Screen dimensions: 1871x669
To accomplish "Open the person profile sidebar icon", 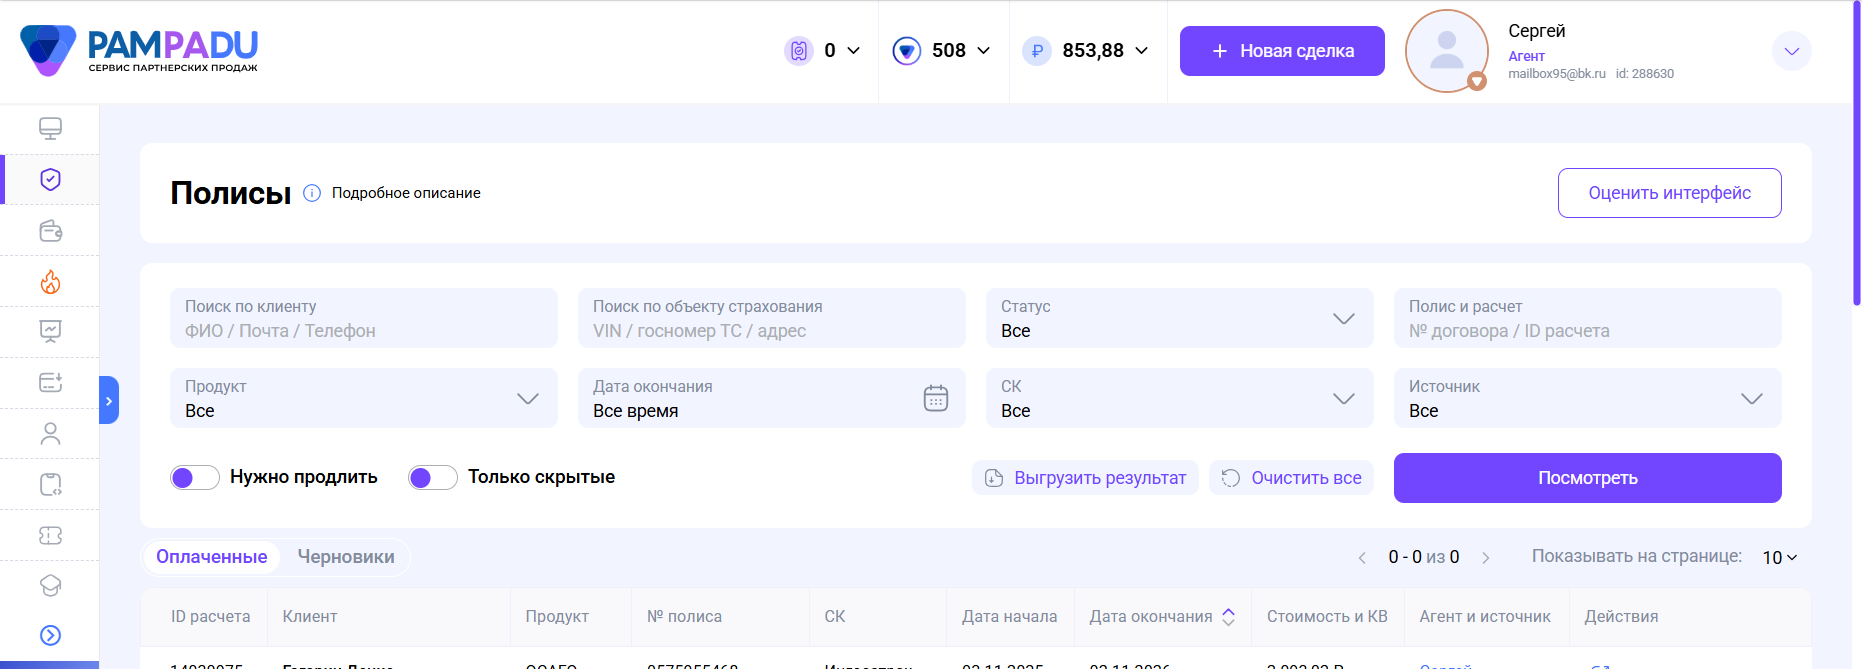I will point(50,433).
